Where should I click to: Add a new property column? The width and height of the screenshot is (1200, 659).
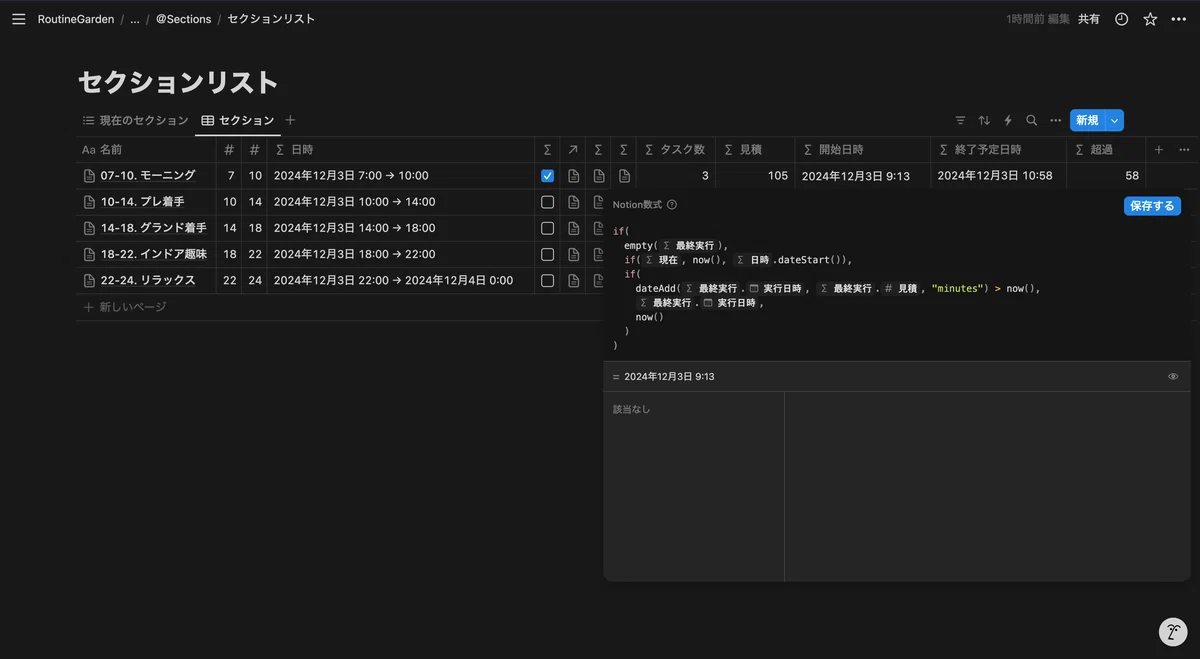1159,150
